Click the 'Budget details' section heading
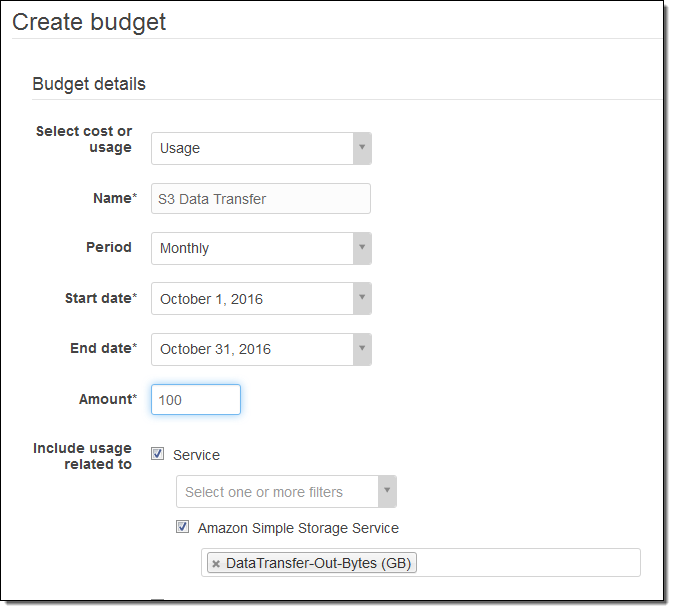The height and width of the screenshot is (611, 674). click(89, 84)
